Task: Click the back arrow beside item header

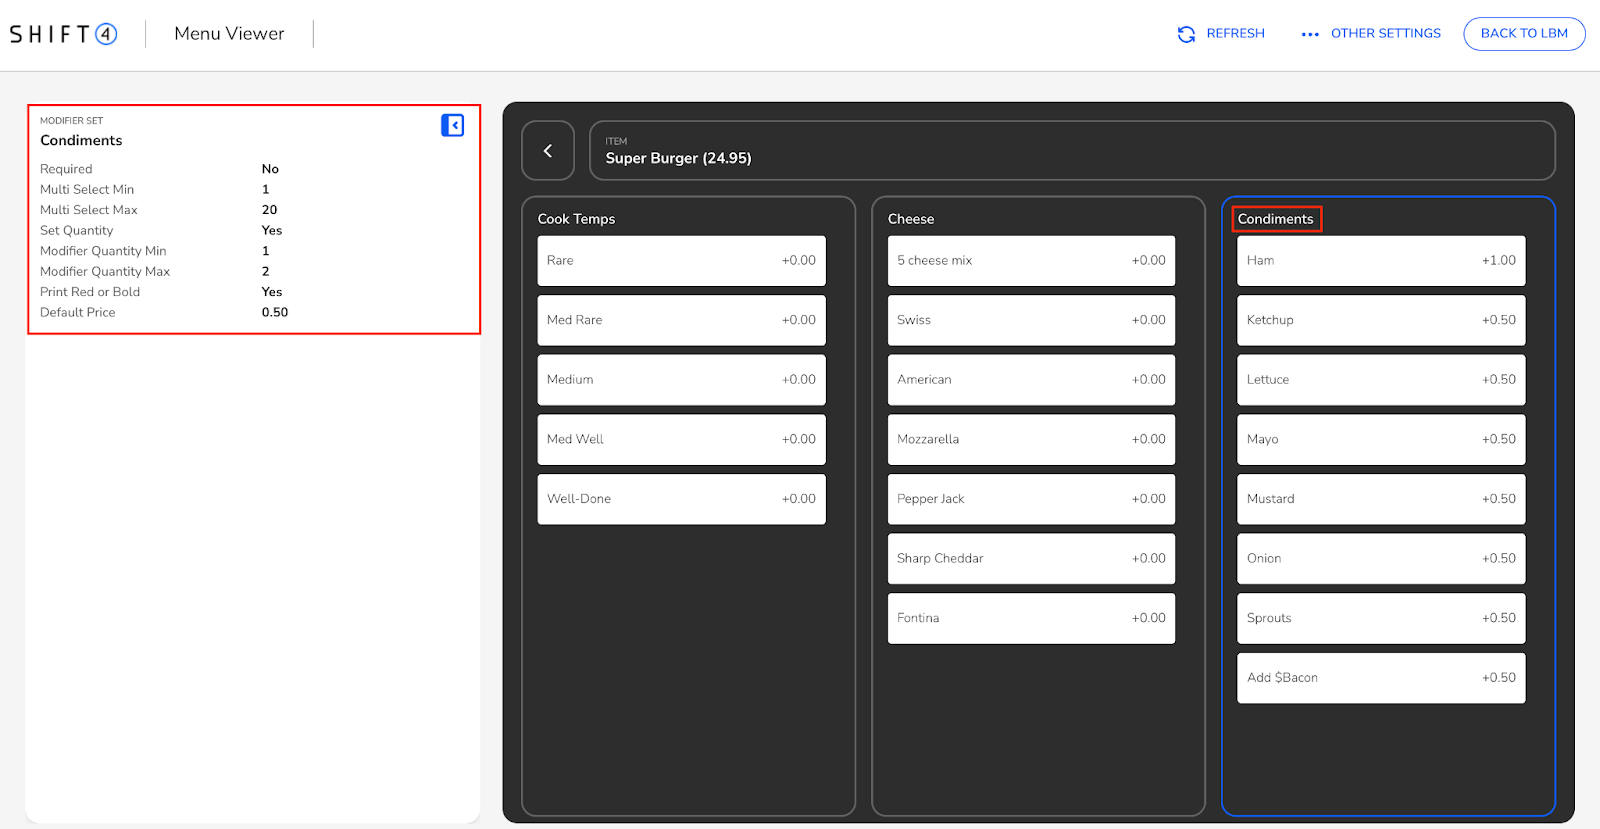Action: pyautogui.click(x=548, y=151)
